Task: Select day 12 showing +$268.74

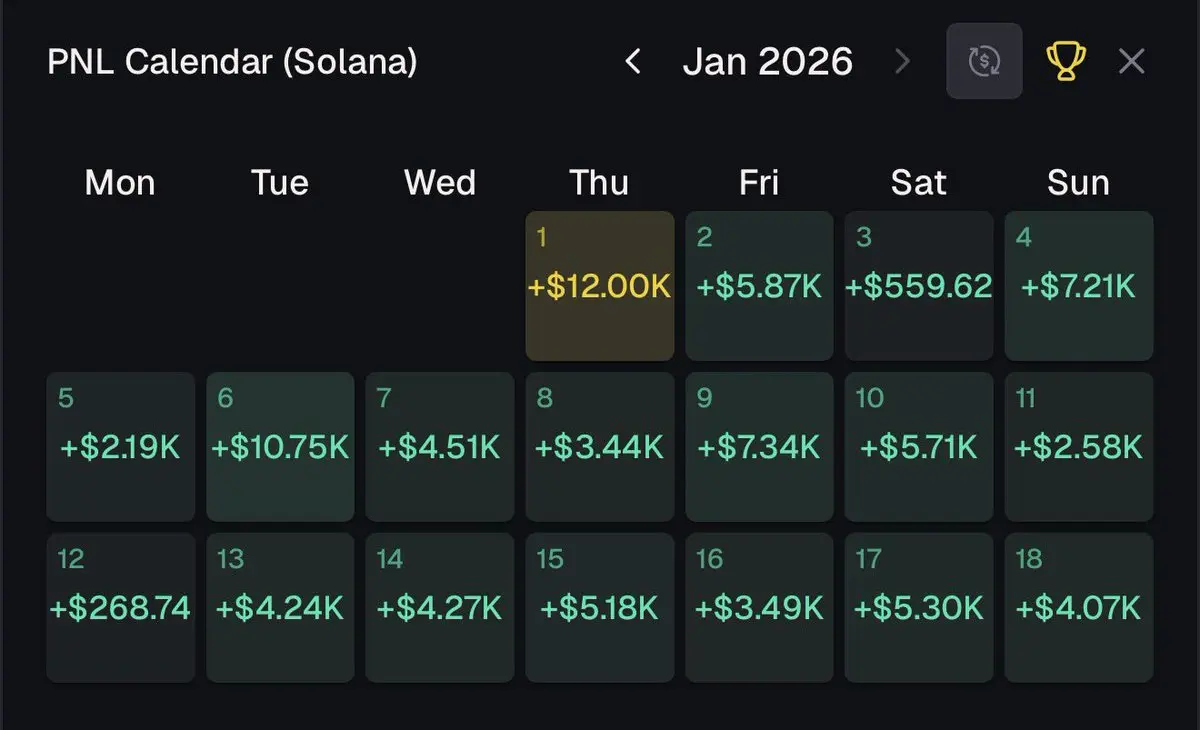Action: [121, 607]
